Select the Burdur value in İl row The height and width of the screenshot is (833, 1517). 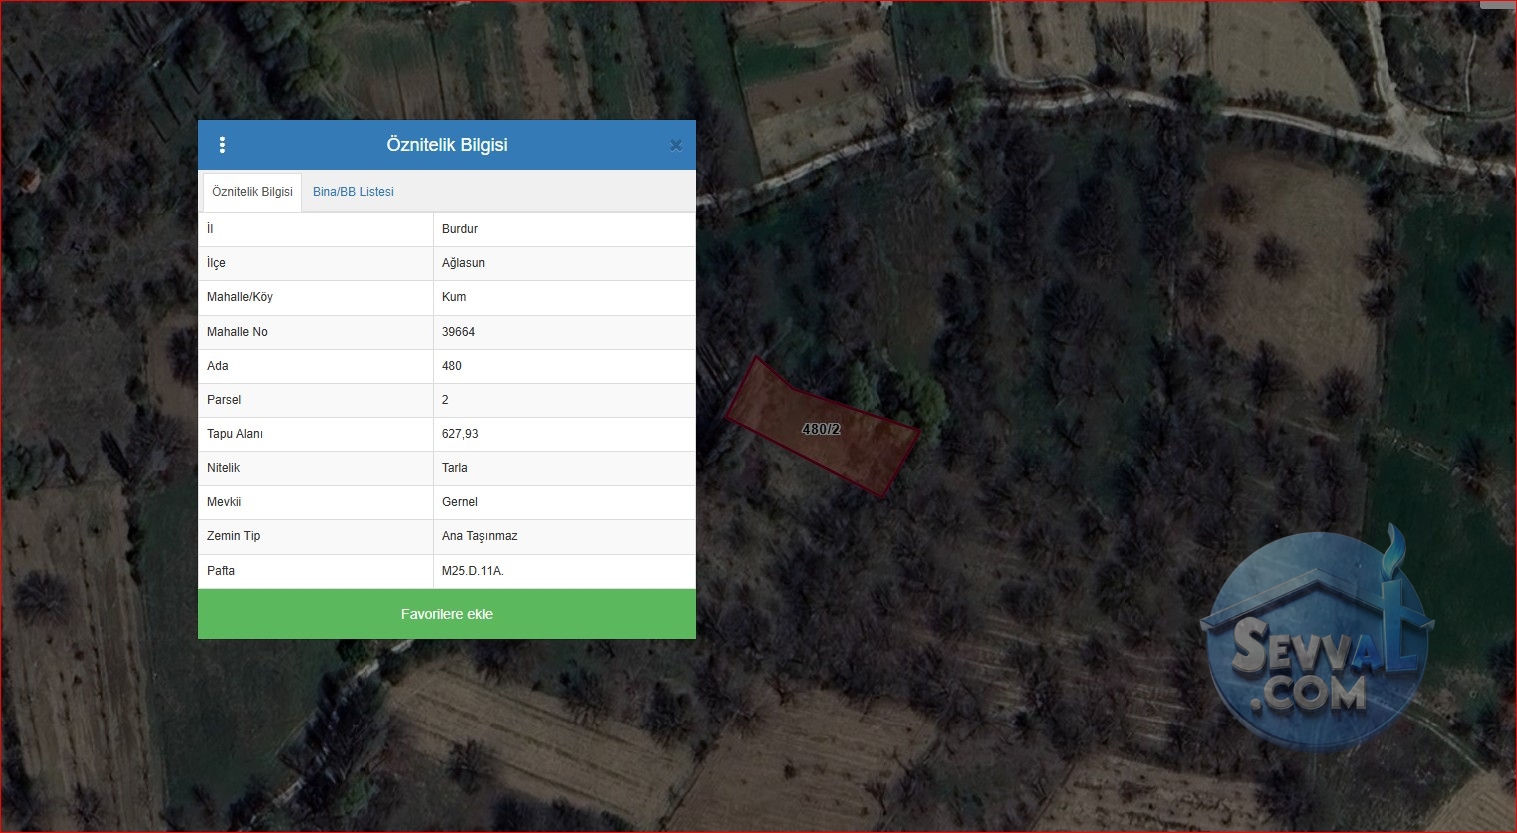tap(460, 229)
